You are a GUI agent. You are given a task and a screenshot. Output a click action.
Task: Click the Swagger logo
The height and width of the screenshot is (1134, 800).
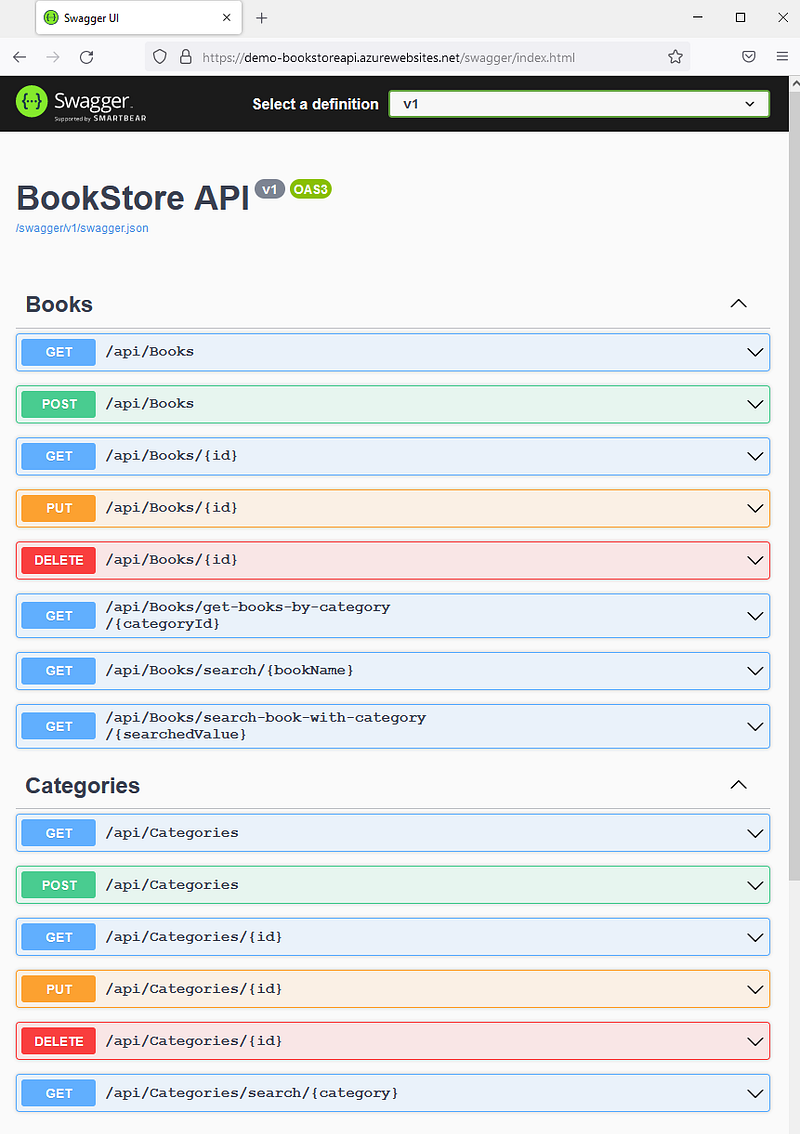[x=74, y=103]
